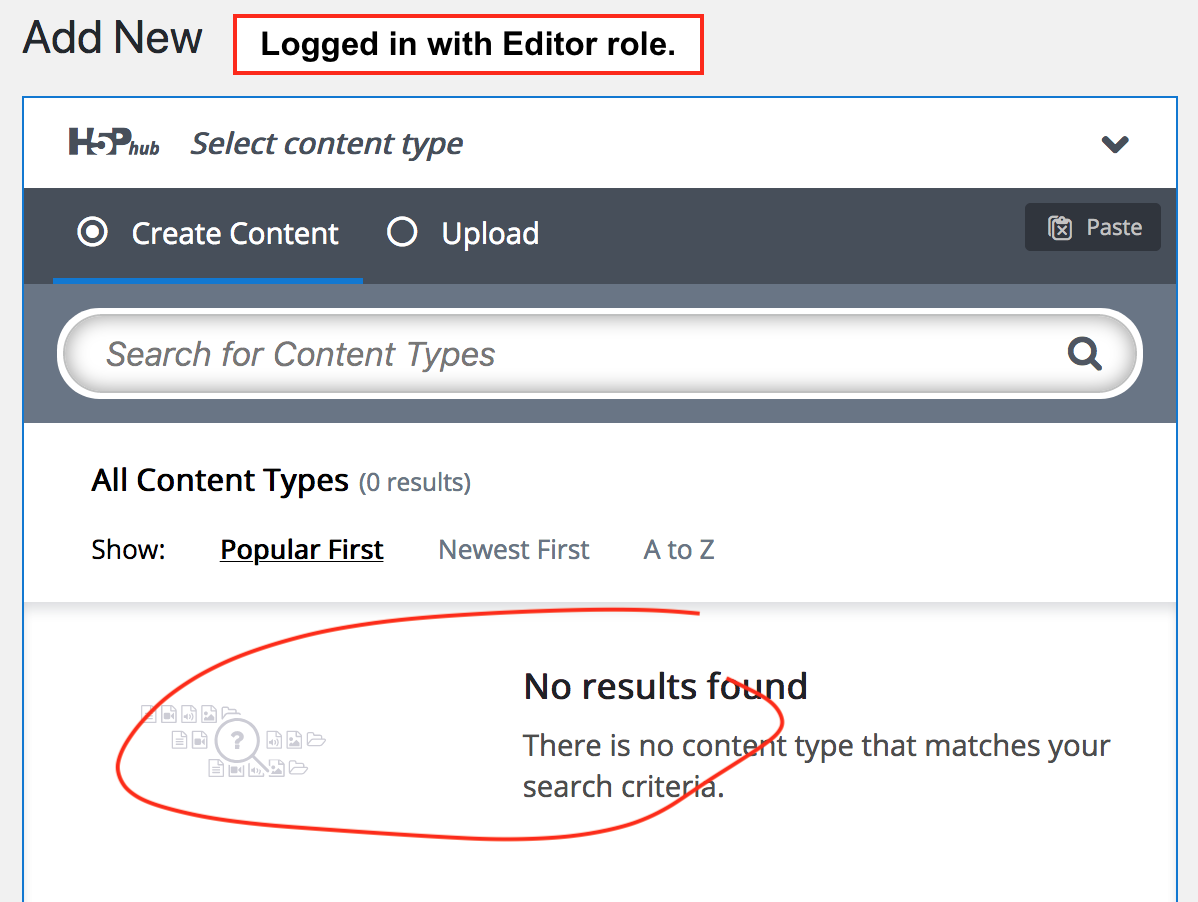This screenshot has height=902, width=1198.
Task: Switch to the Upload tab label
Action: [x=491, y=234]
